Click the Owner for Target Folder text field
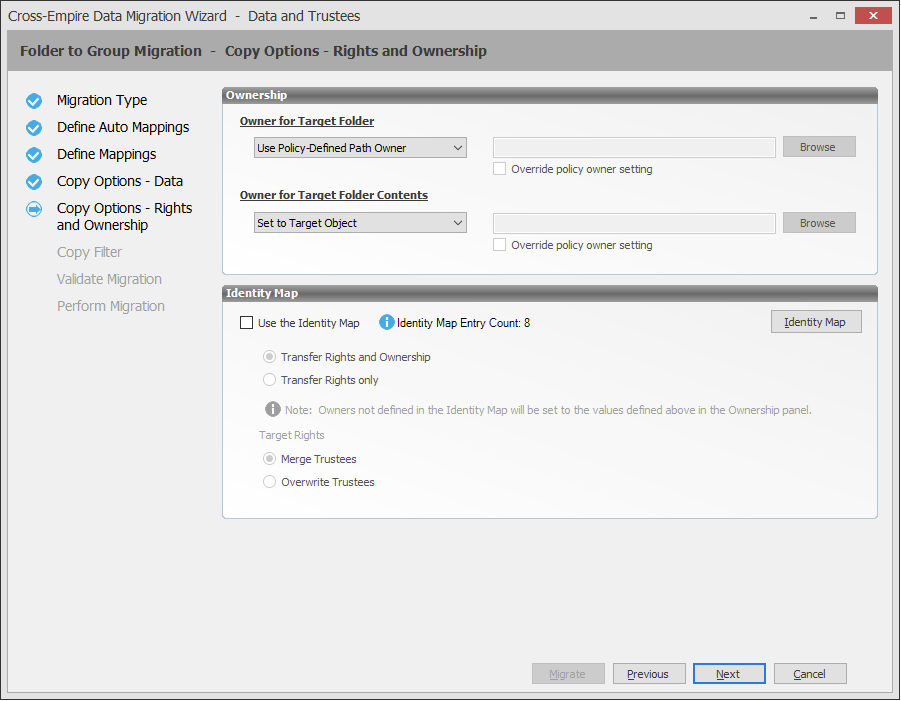Viewport: 901px width, 701px height. point(635,148)
